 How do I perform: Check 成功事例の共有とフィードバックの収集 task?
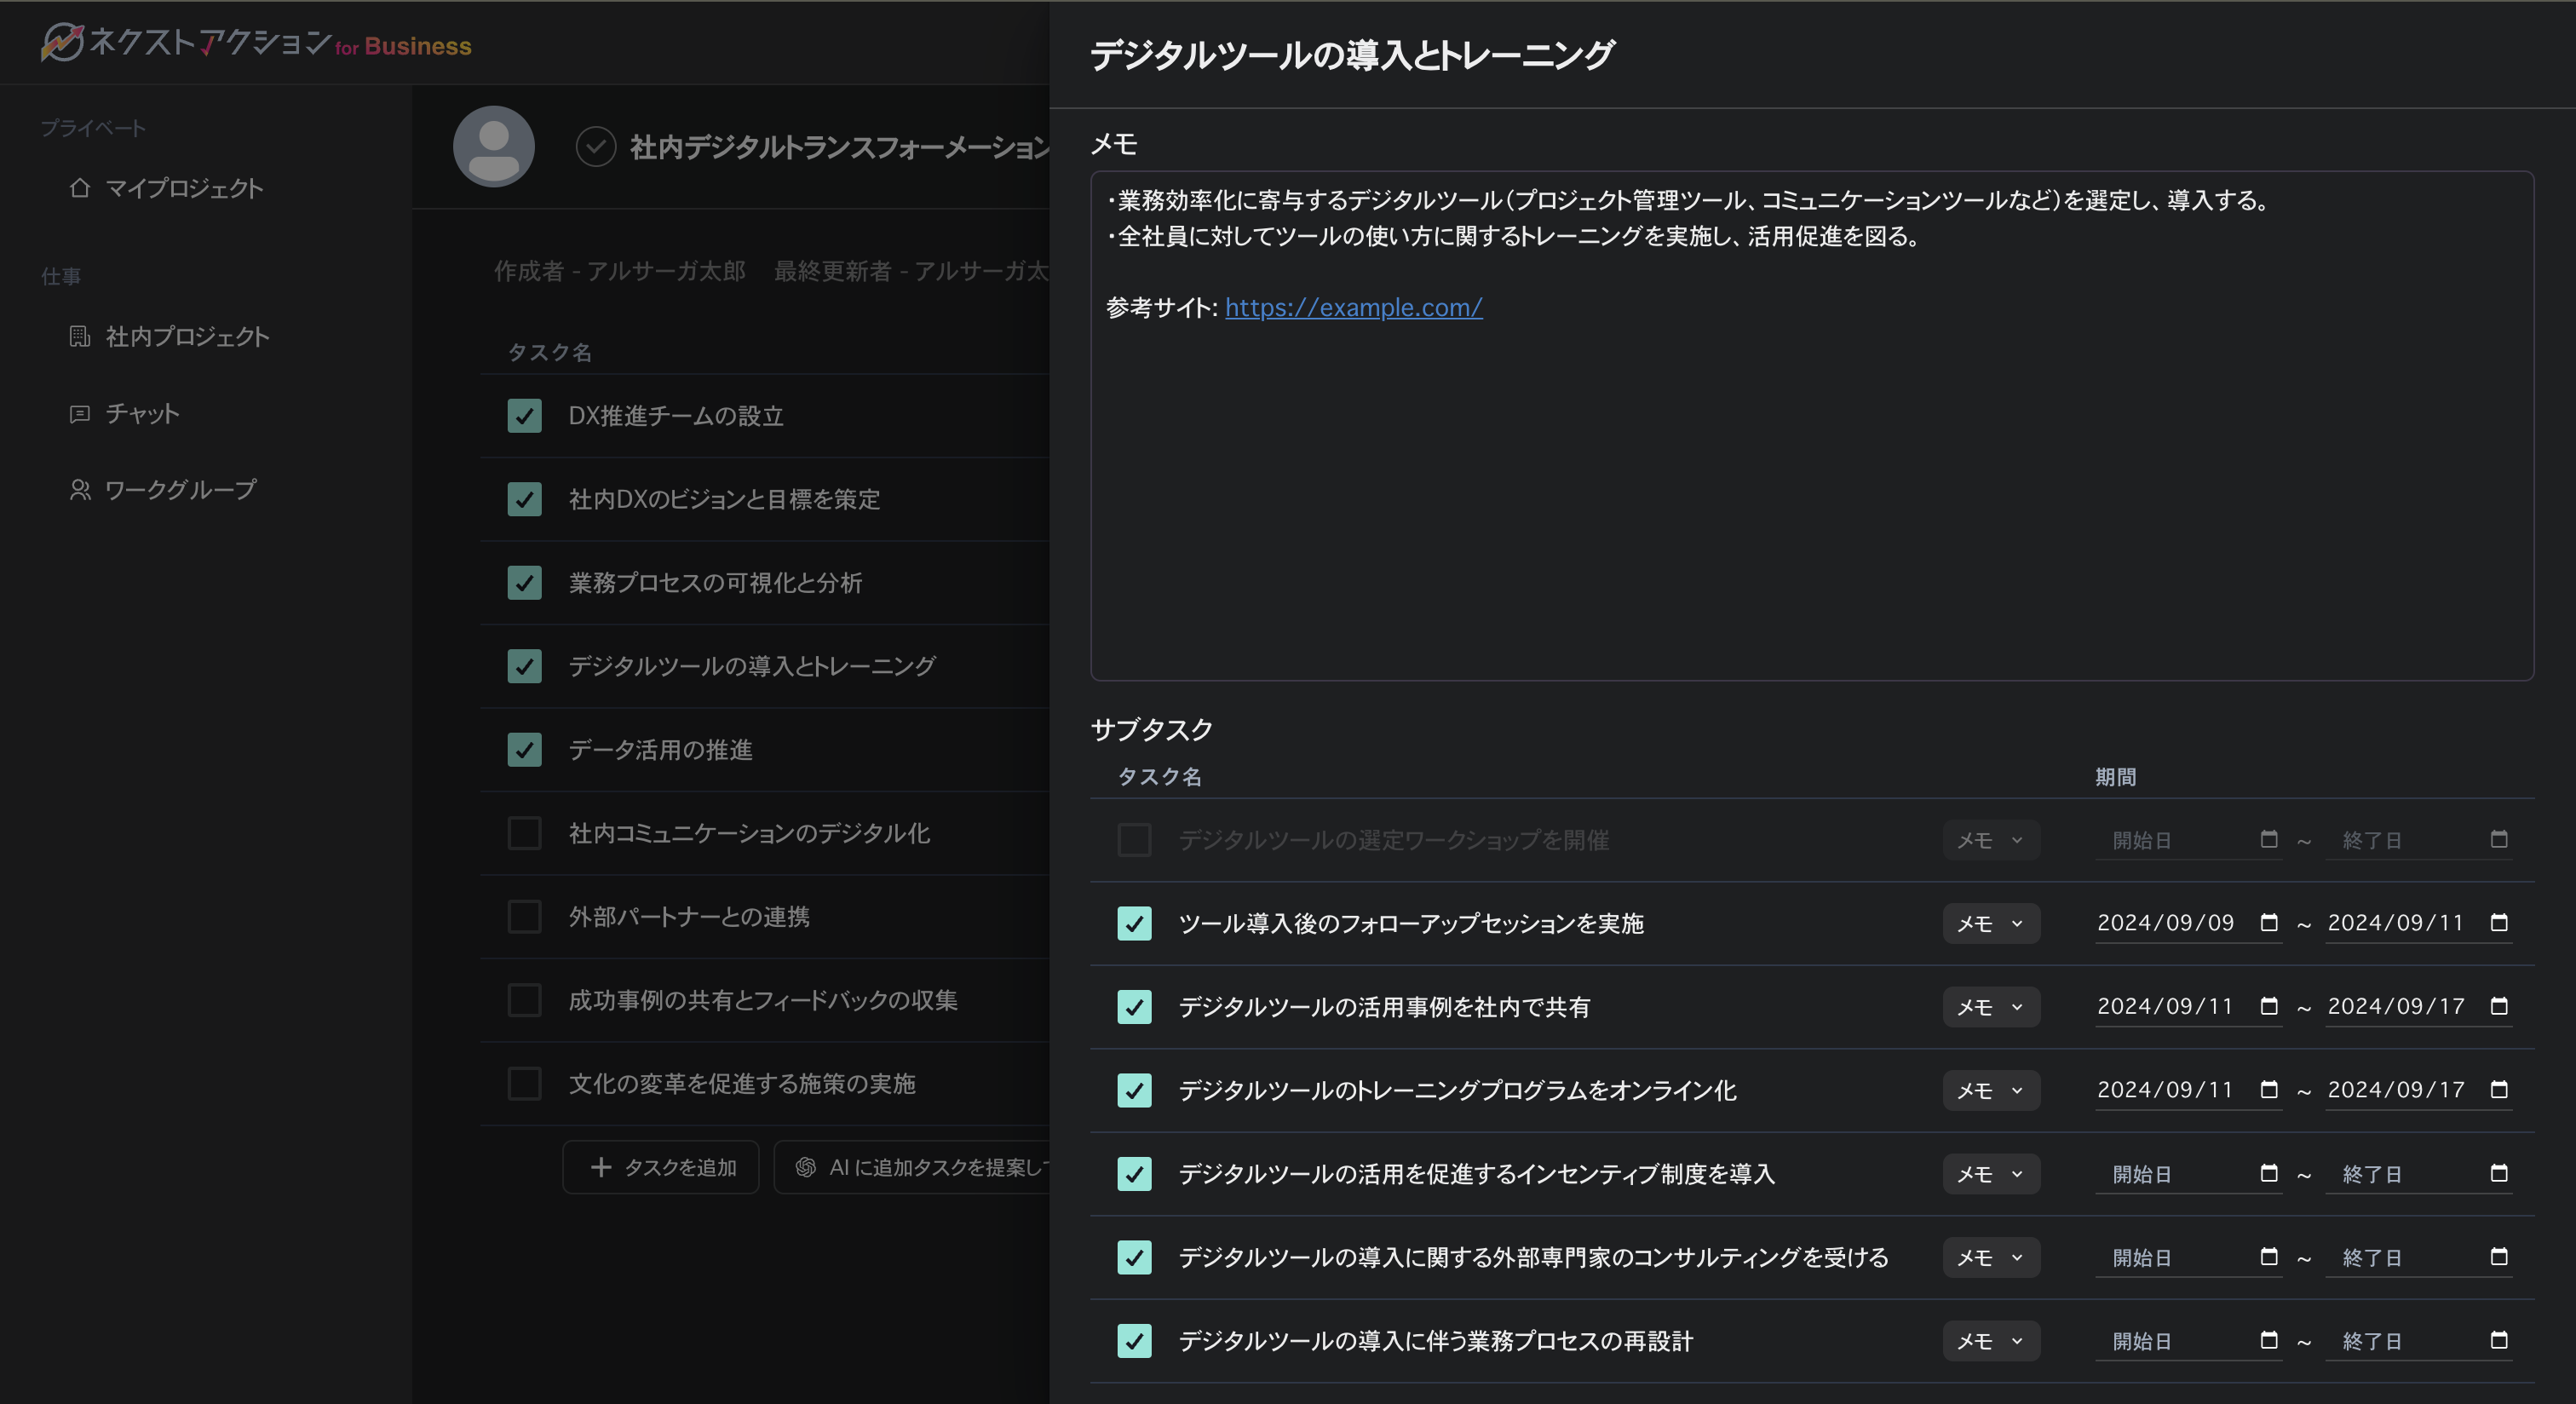pos(525,1000)
